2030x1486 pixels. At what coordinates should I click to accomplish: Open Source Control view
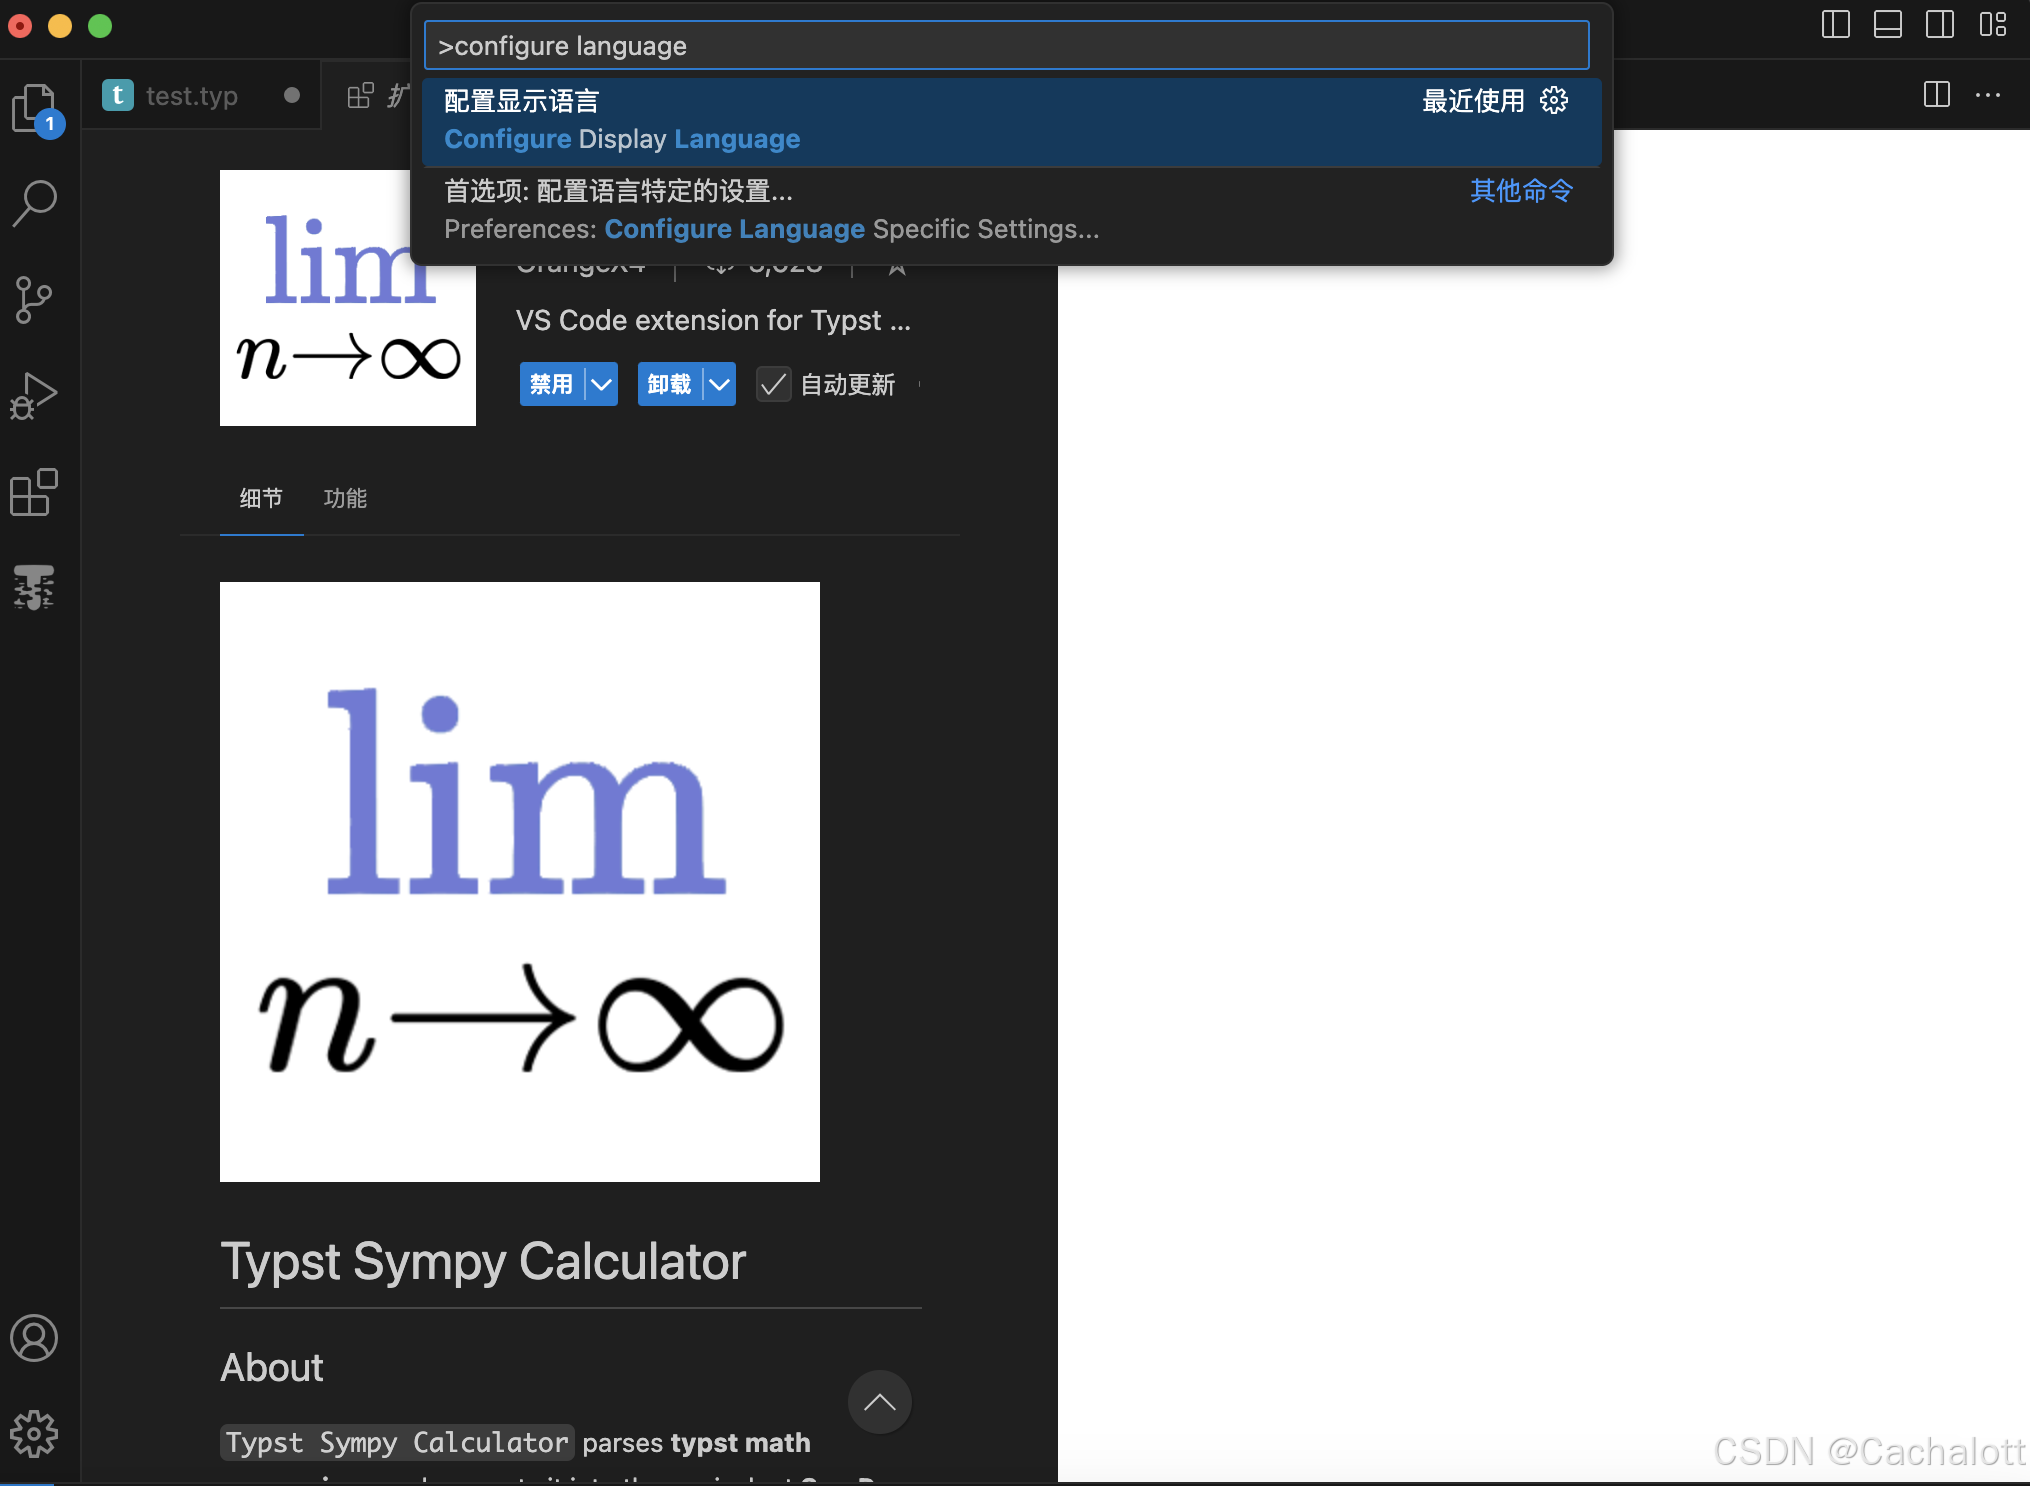pyautogui.click(x=34, y=299)
